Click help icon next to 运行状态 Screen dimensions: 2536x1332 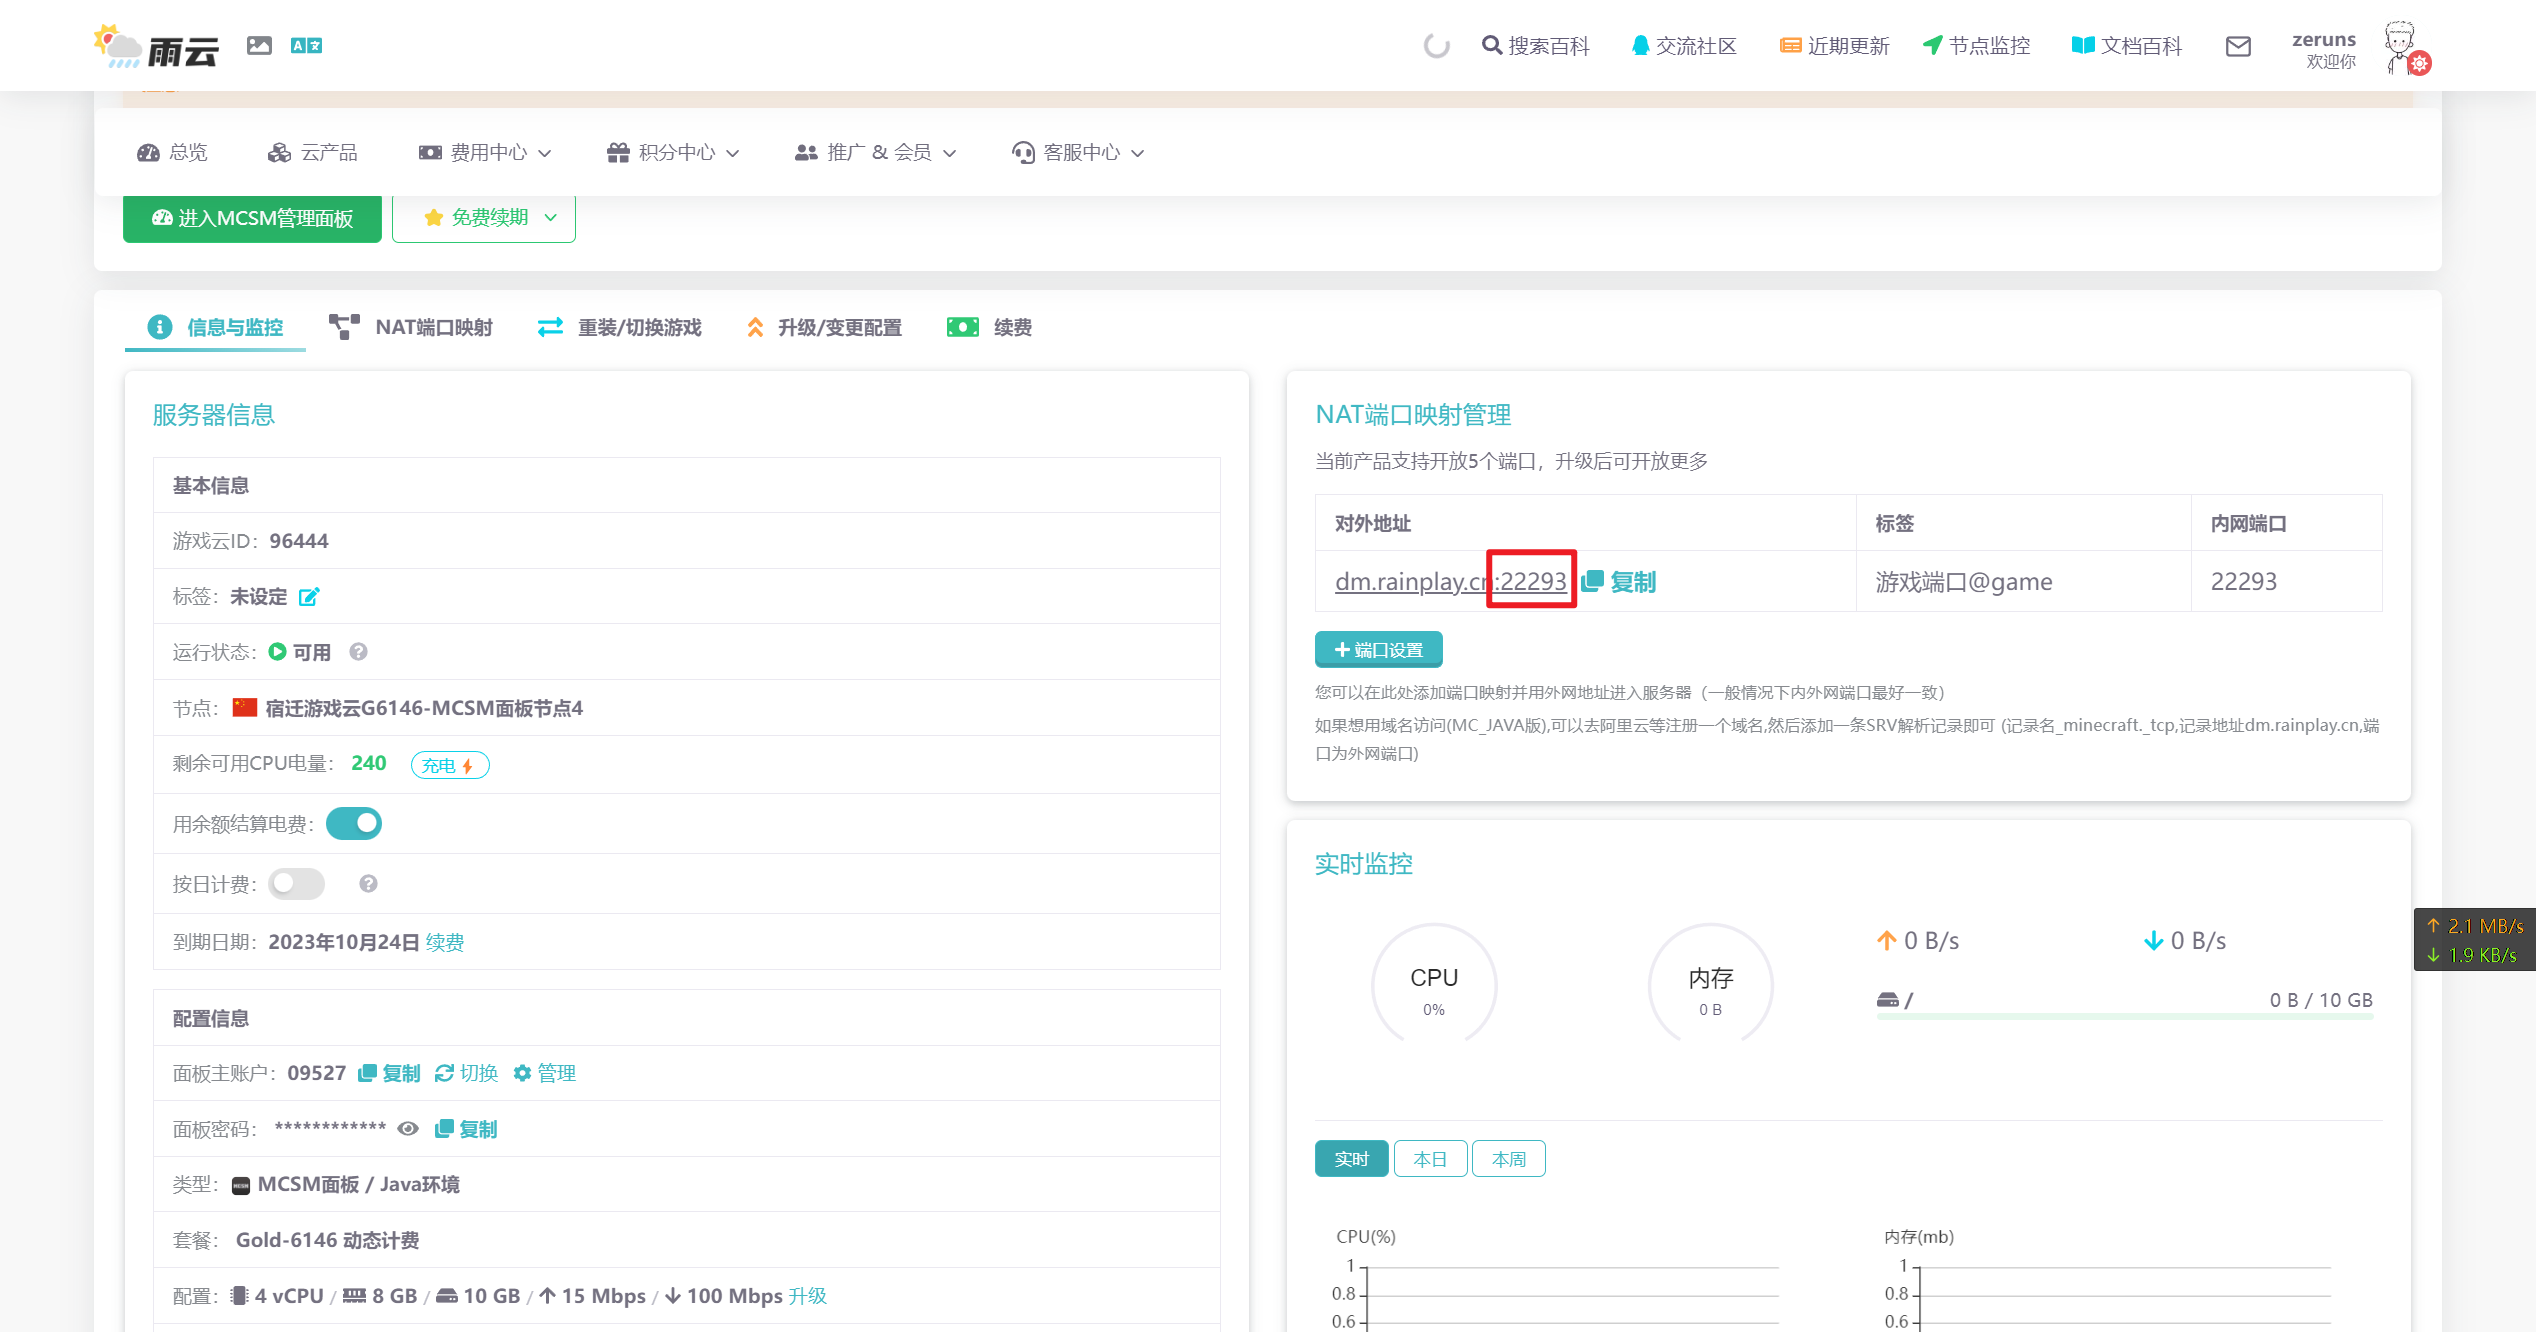(358, 652)
